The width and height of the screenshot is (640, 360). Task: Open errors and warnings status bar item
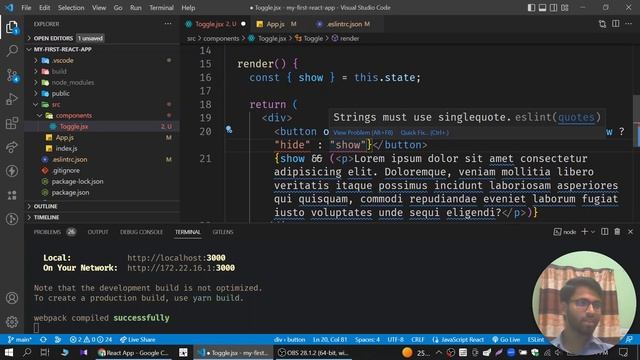(91, 340)
